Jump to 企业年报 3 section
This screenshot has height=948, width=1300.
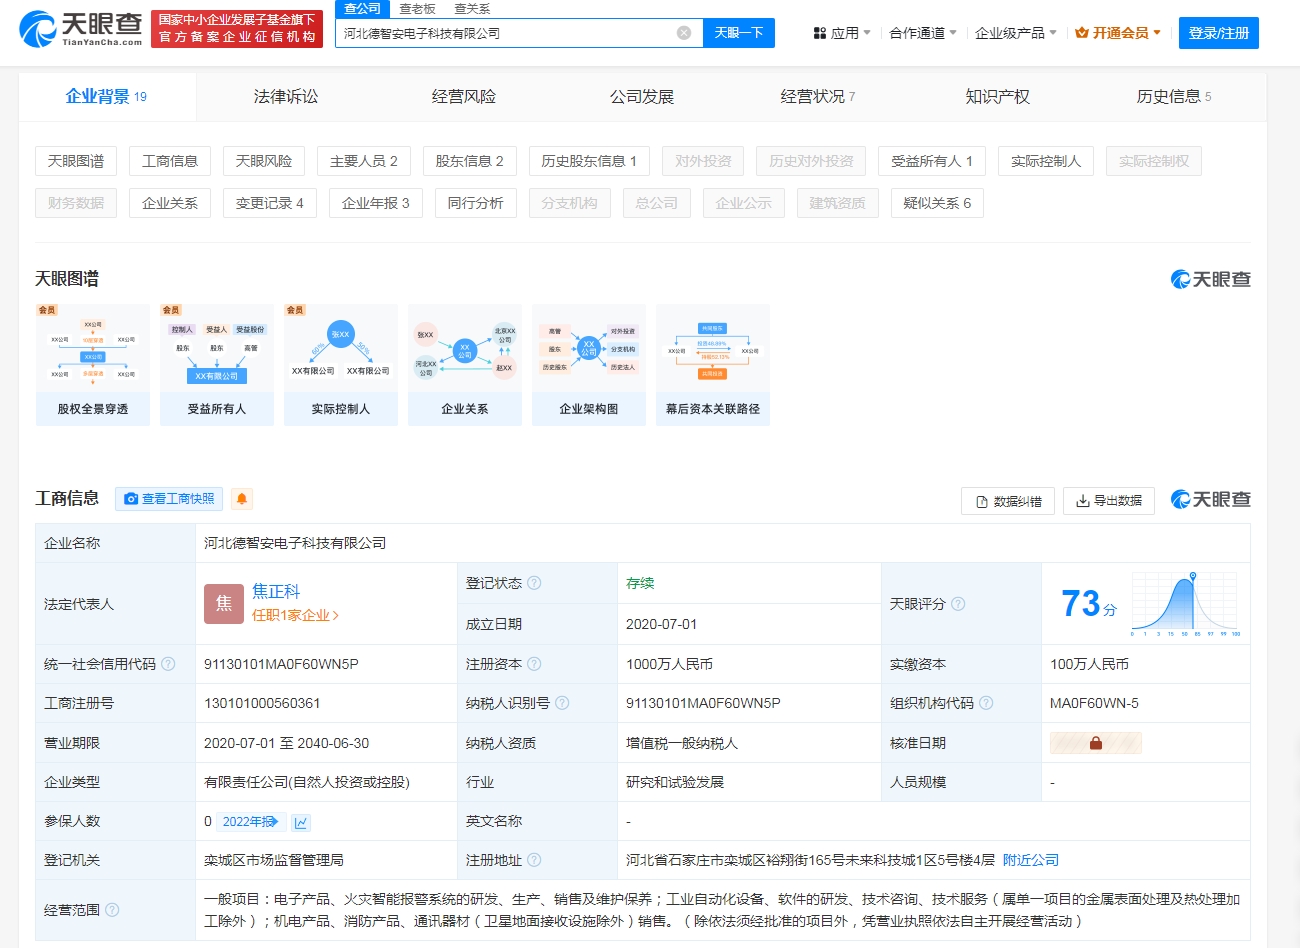376,203
